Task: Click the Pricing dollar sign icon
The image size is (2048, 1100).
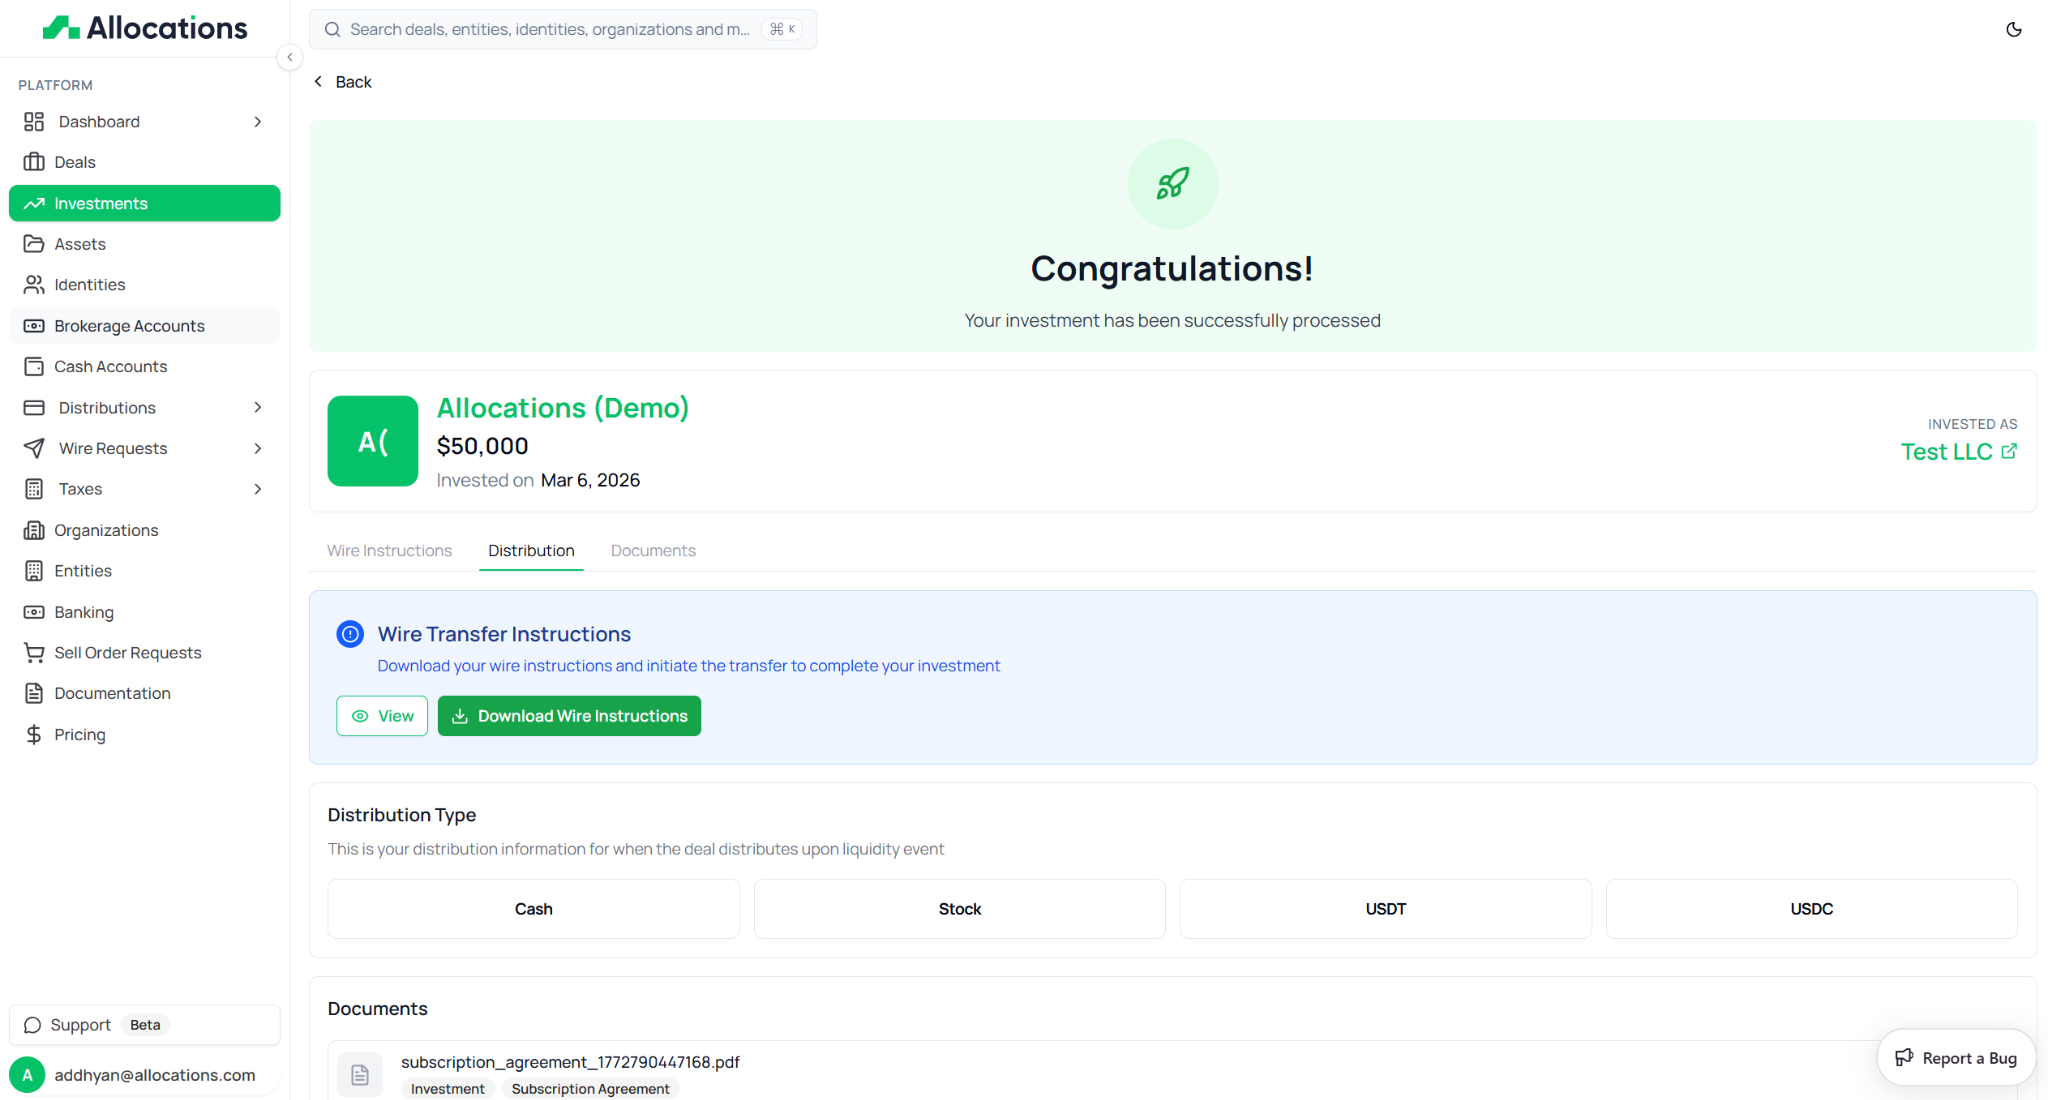Action: pos(34,735)
